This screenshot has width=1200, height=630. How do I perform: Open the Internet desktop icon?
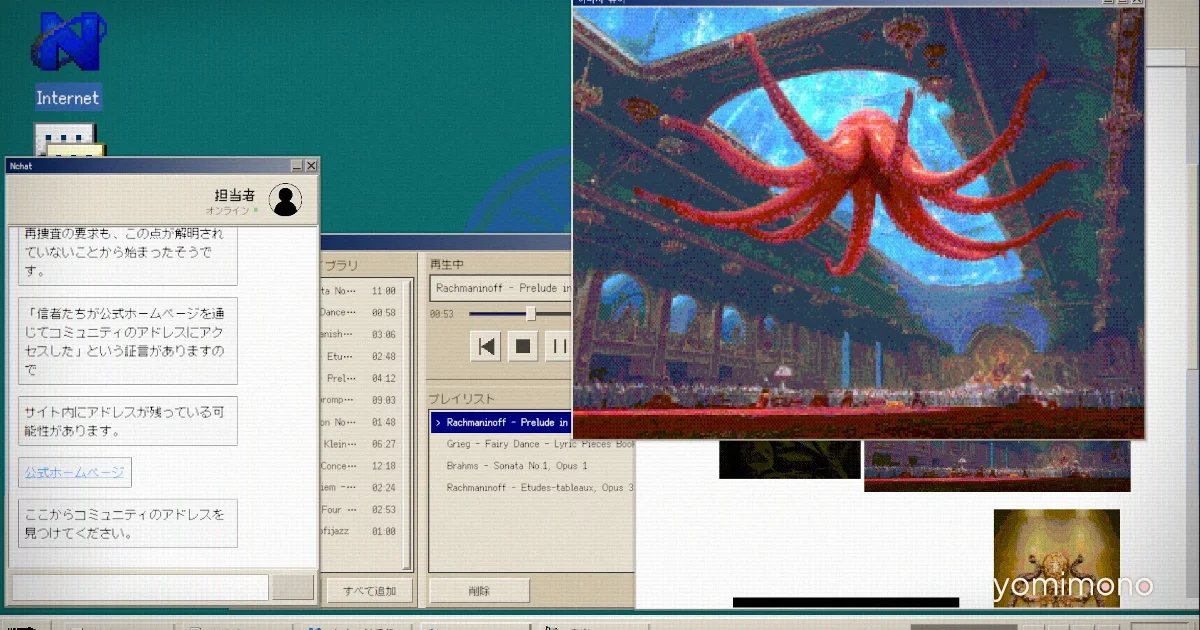pos(67,60)
